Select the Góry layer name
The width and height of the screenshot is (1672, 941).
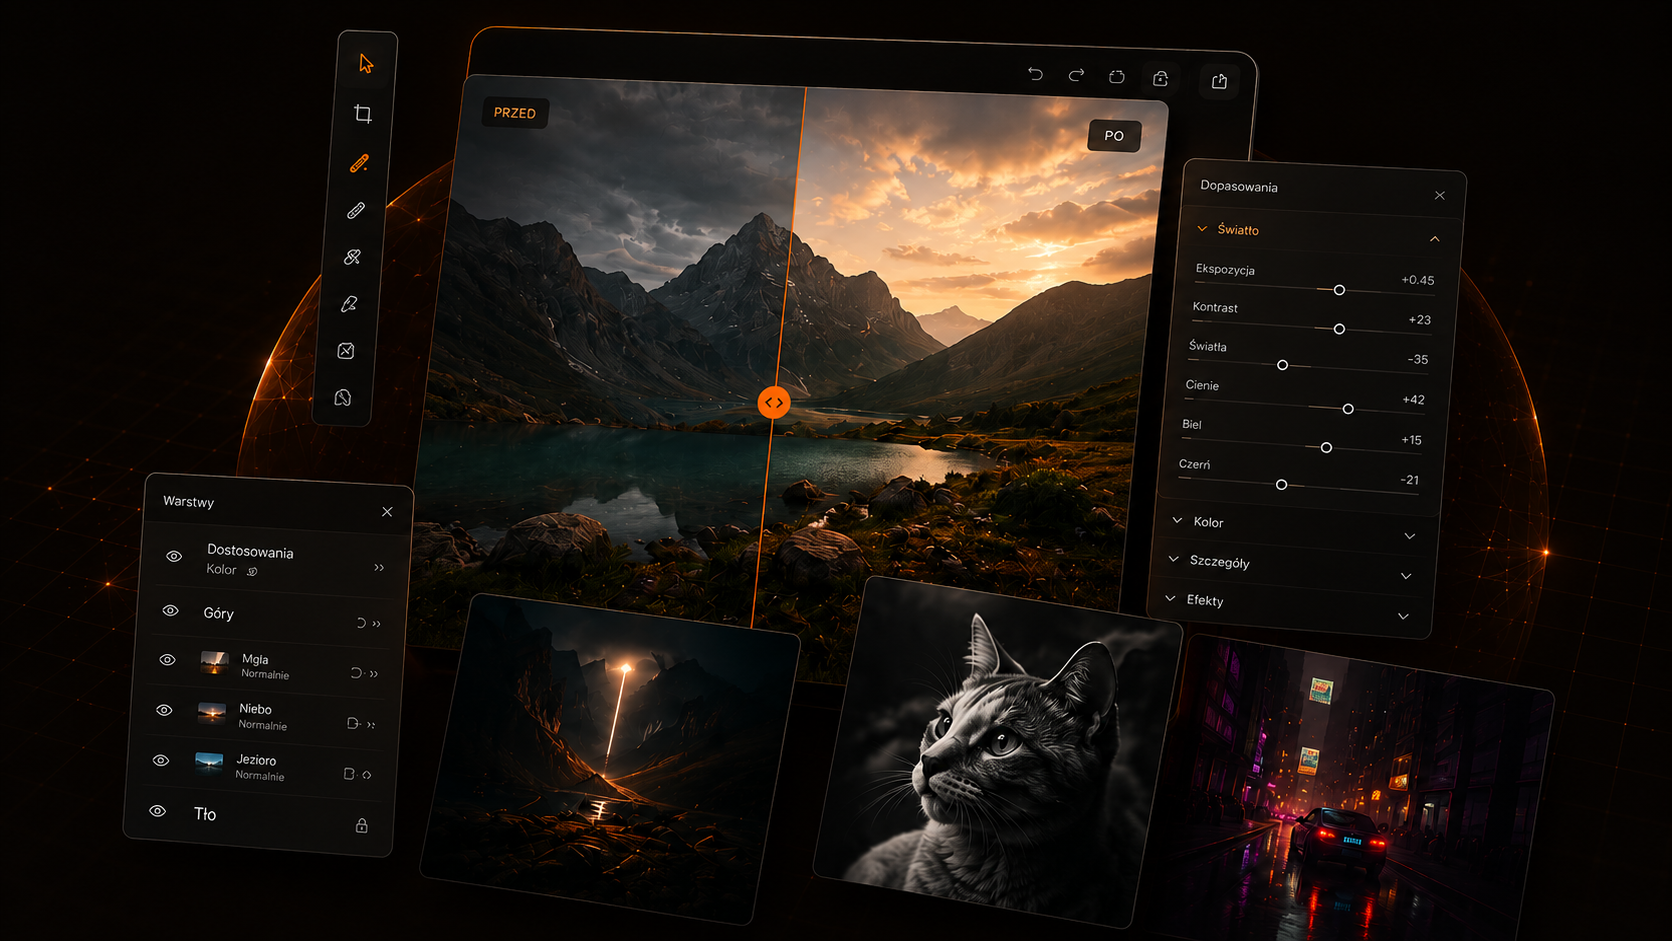click(x=219, y=613)
